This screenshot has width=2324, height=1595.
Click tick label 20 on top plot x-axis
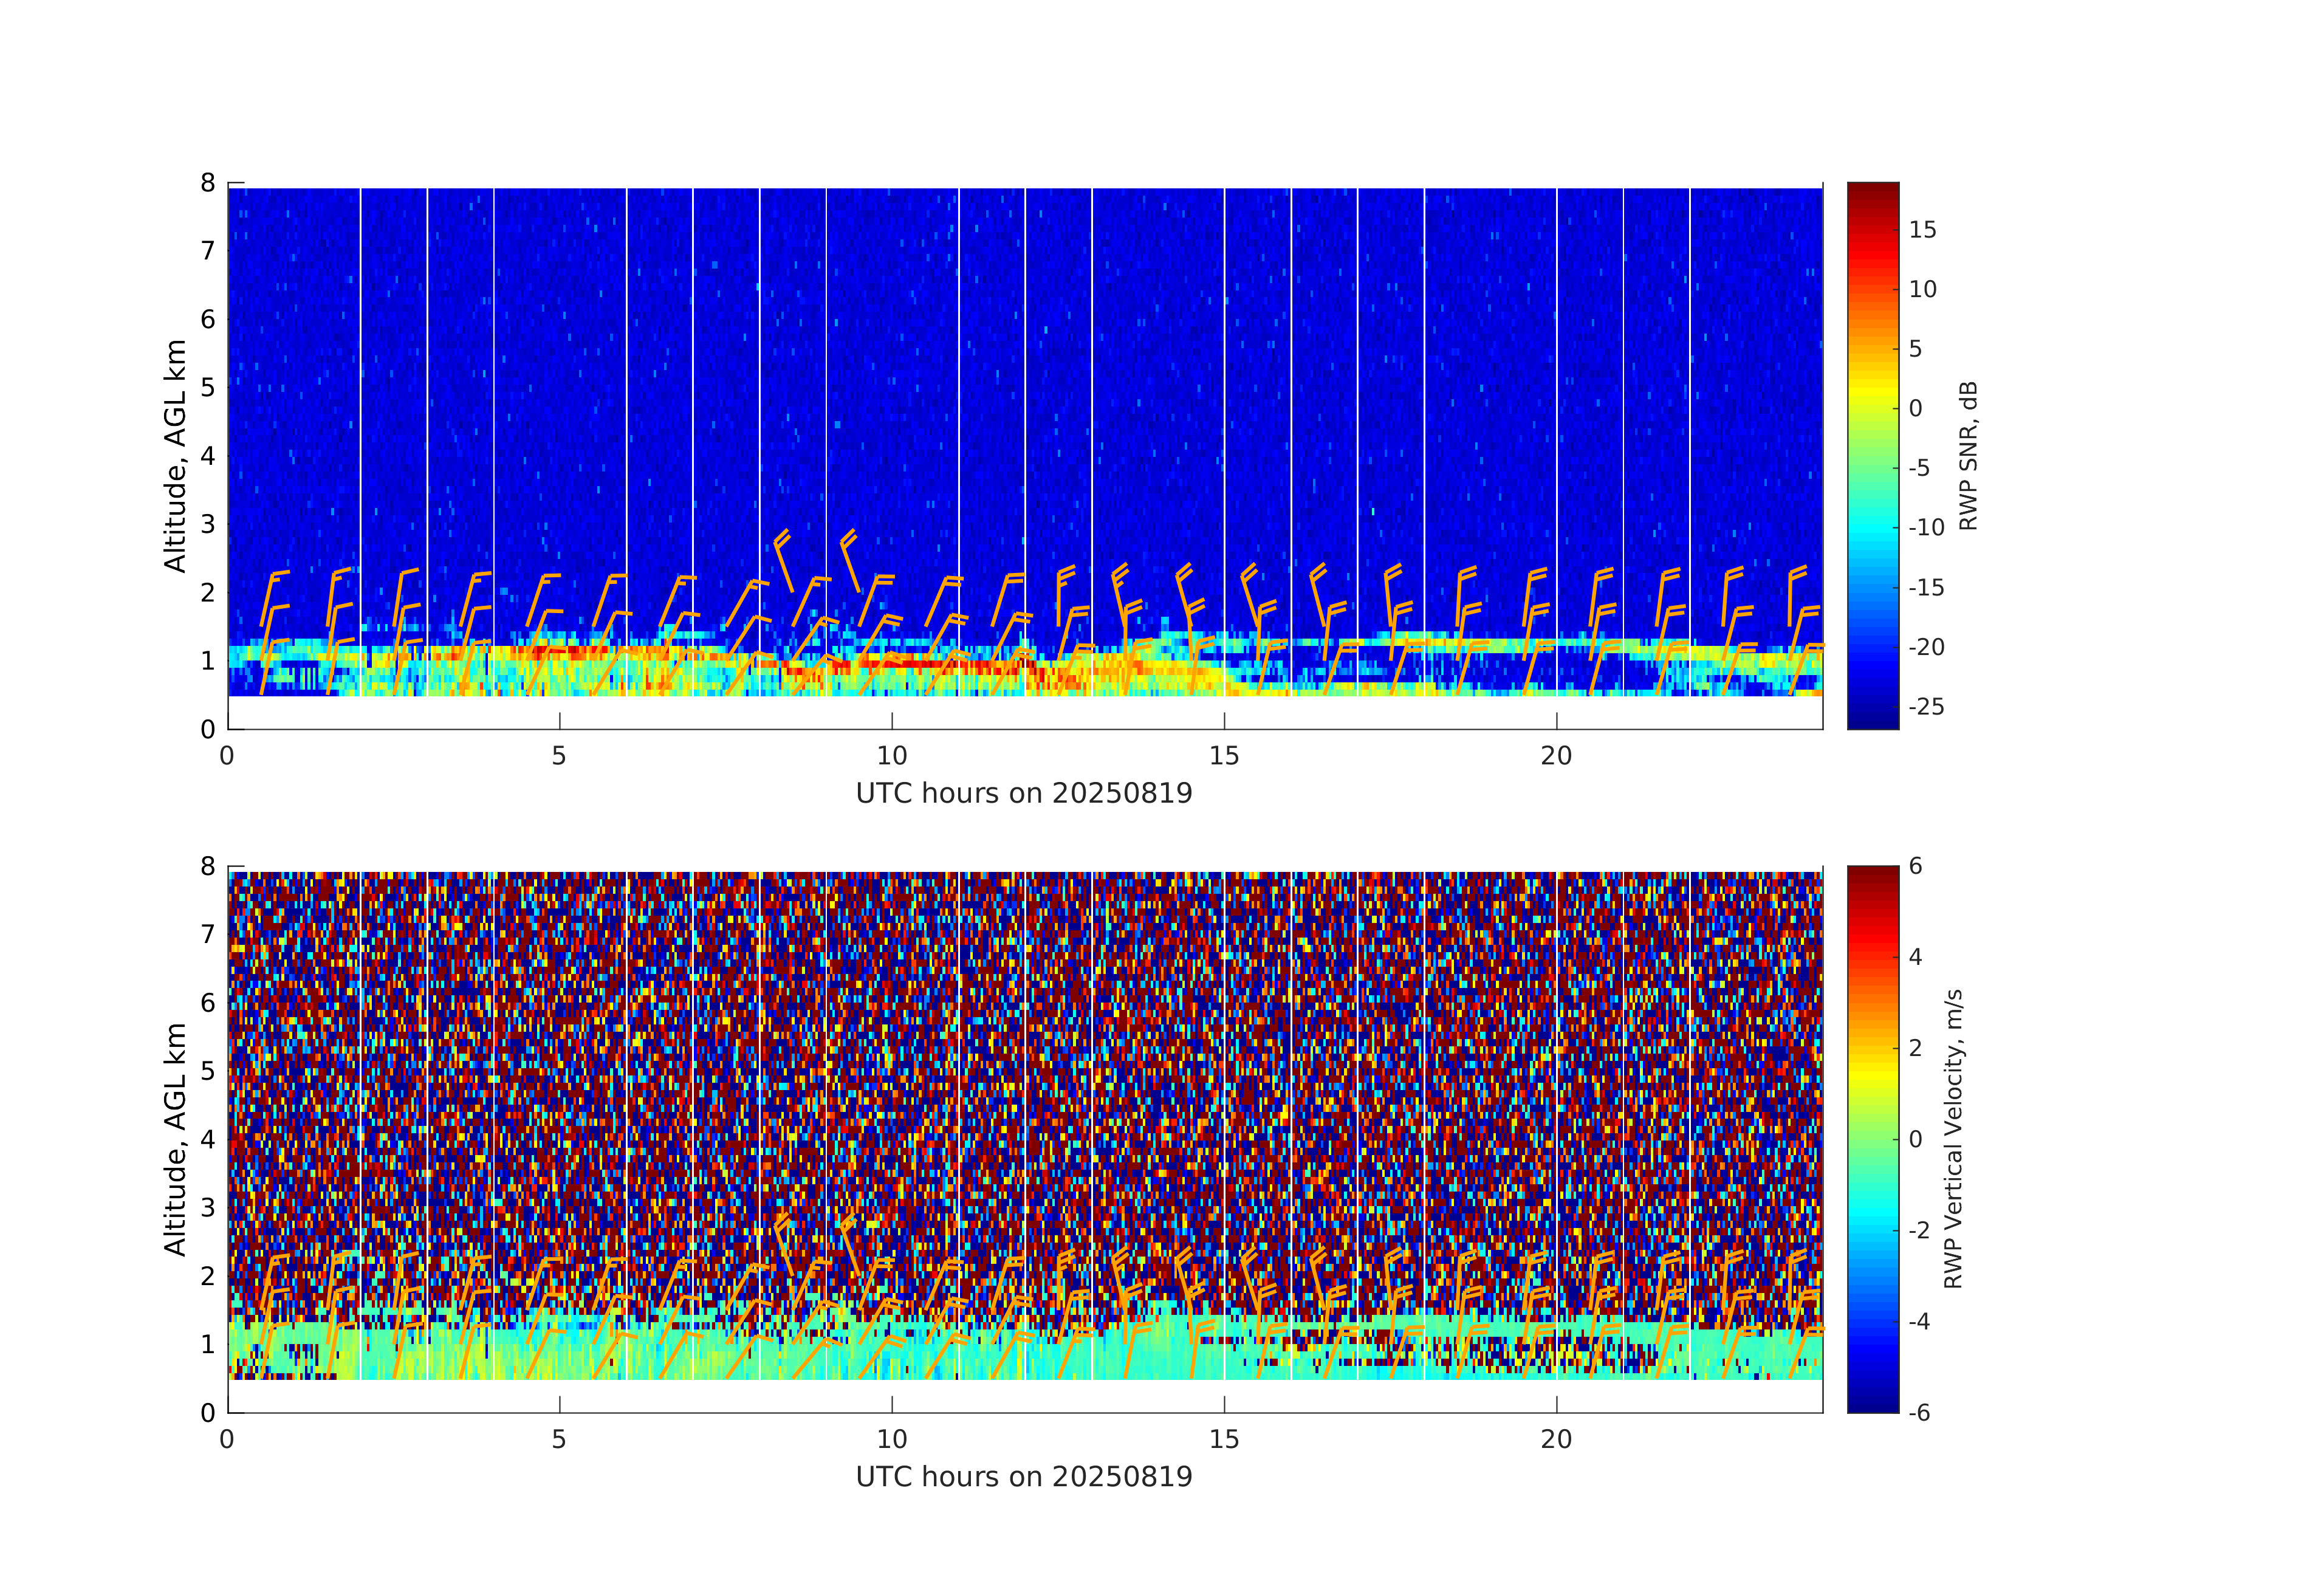pos(1556,756)
